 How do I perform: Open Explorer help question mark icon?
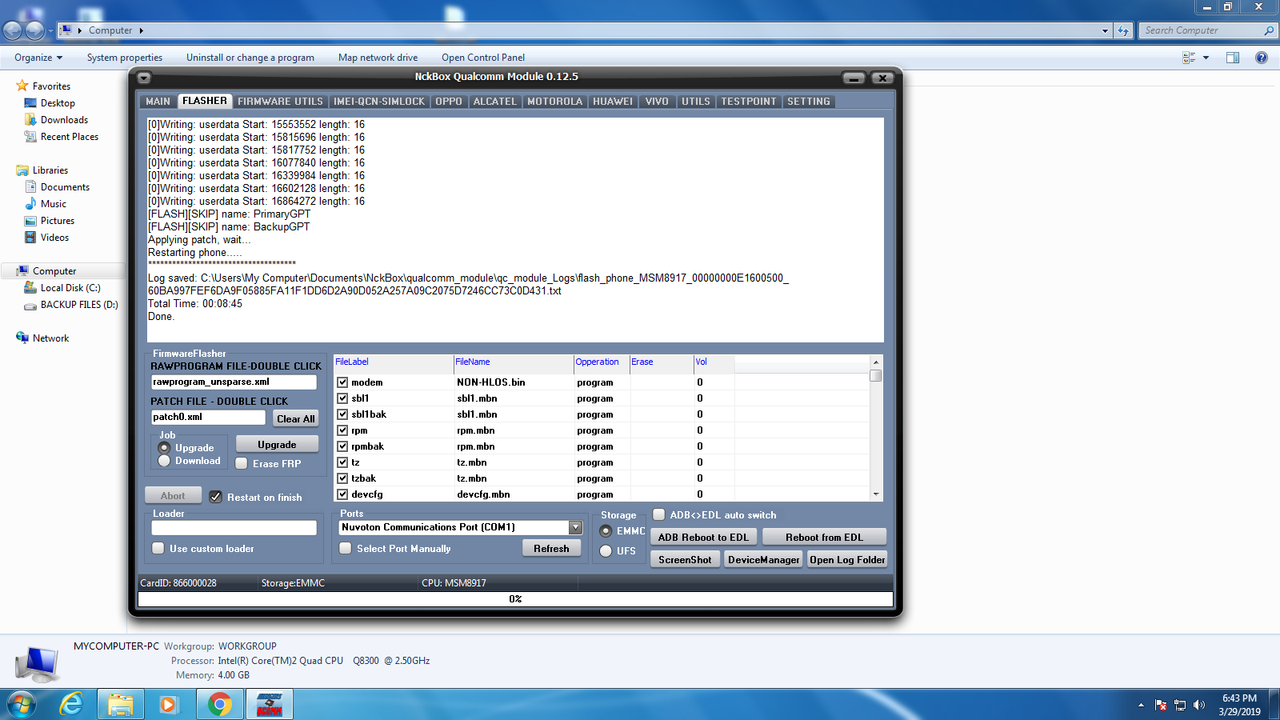1263,57
